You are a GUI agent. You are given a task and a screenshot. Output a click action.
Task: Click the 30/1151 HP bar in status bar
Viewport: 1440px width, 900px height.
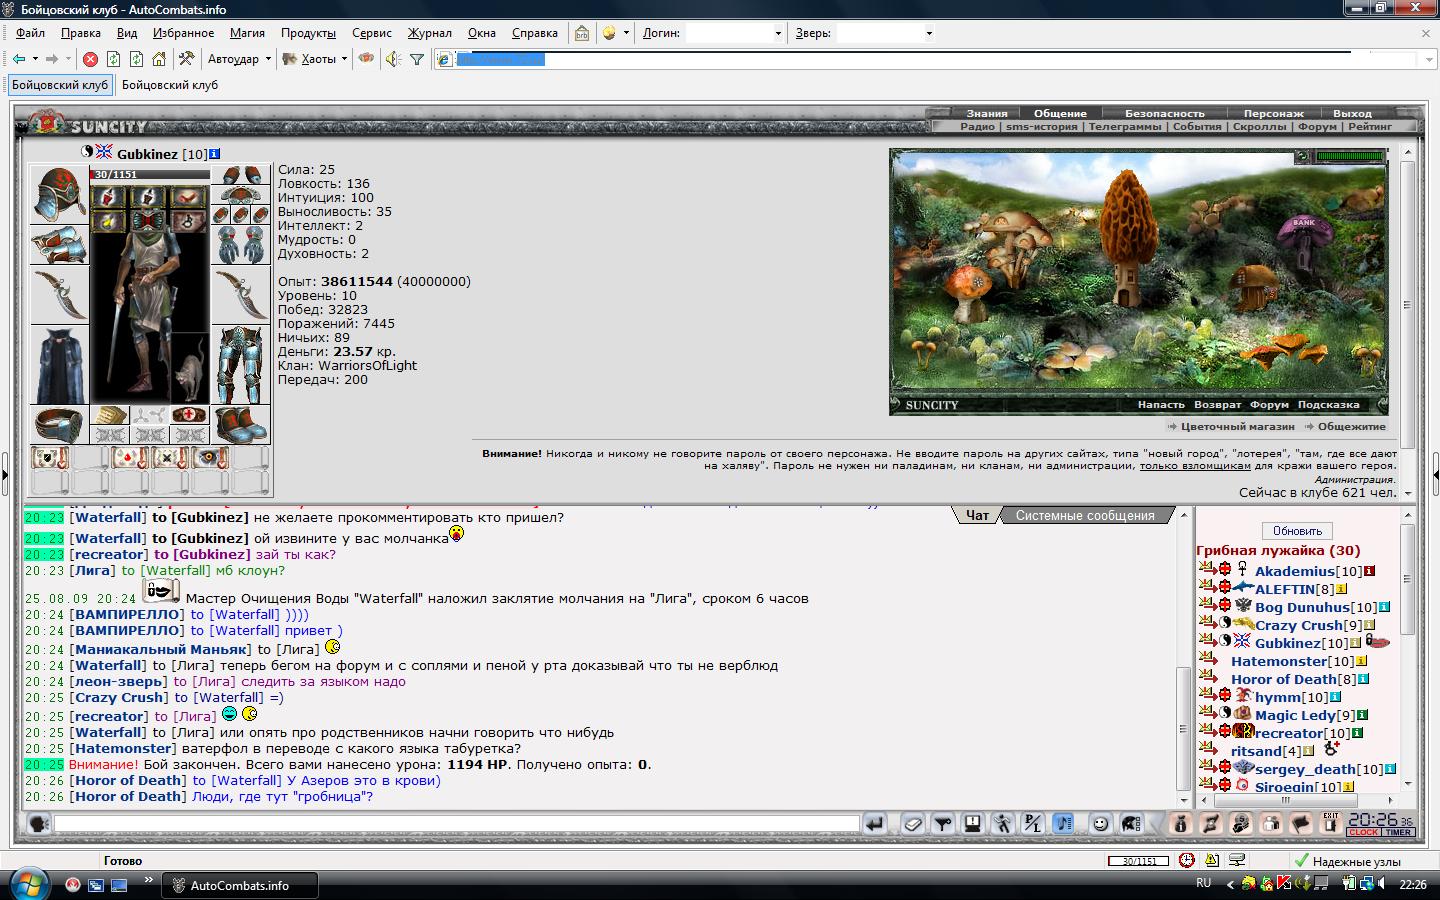pos(1138,861)
